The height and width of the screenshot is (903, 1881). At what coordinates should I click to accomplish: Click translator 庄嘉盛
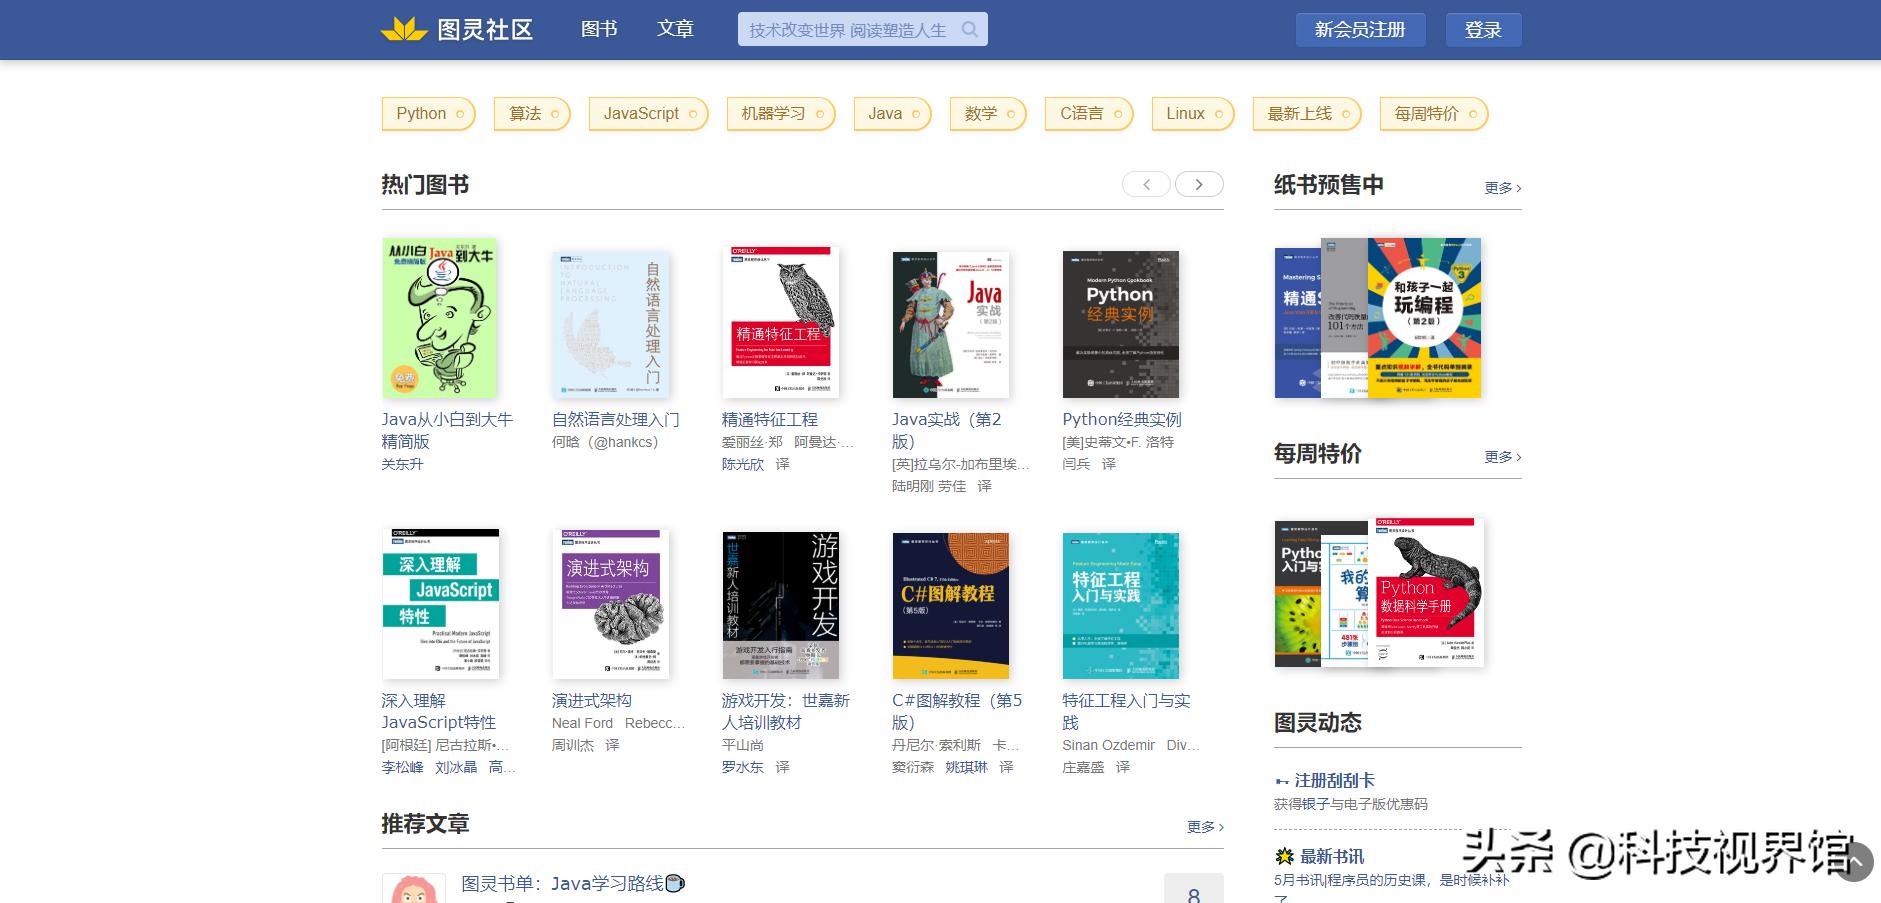(x=1083, y=767)
